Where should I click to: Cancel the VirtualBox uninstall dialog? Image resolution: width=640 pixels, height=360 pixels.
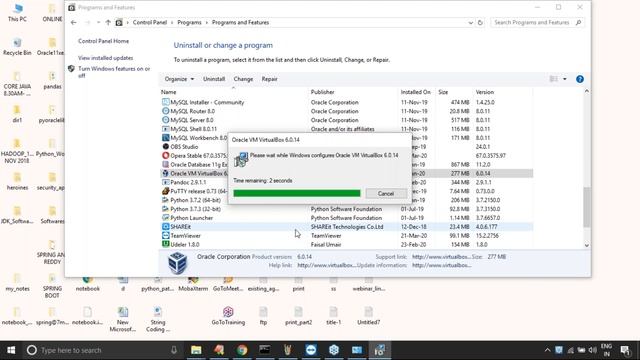click(x=386, y=193)
